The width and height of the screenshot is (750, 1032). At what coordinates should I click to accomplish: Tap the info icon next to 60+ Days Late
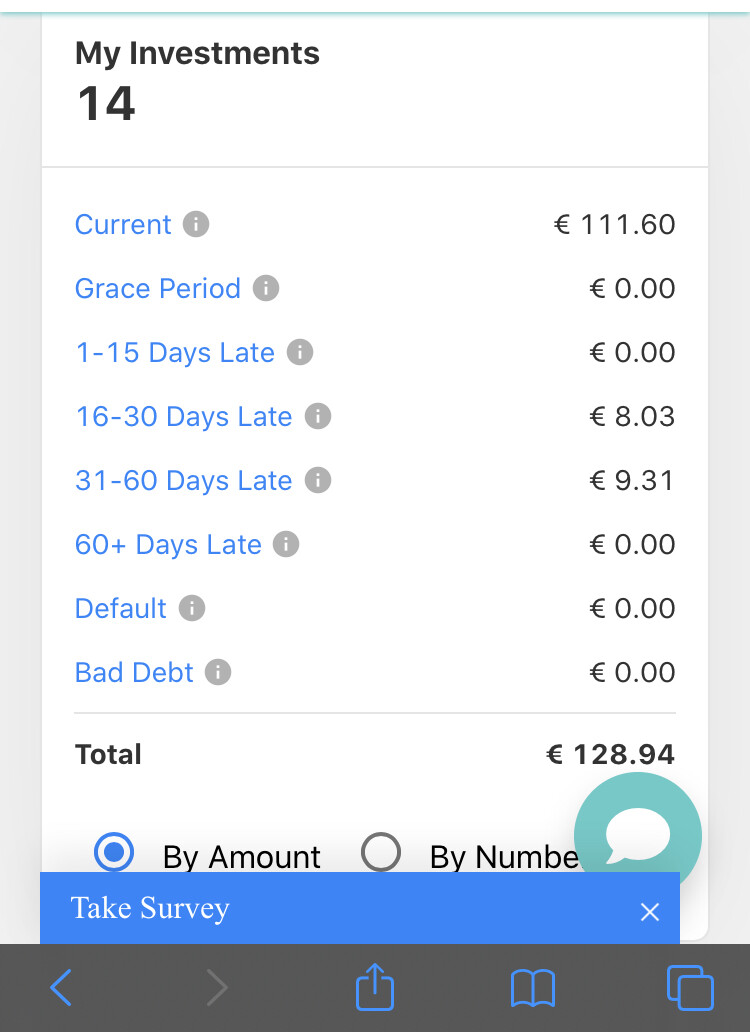286,544
